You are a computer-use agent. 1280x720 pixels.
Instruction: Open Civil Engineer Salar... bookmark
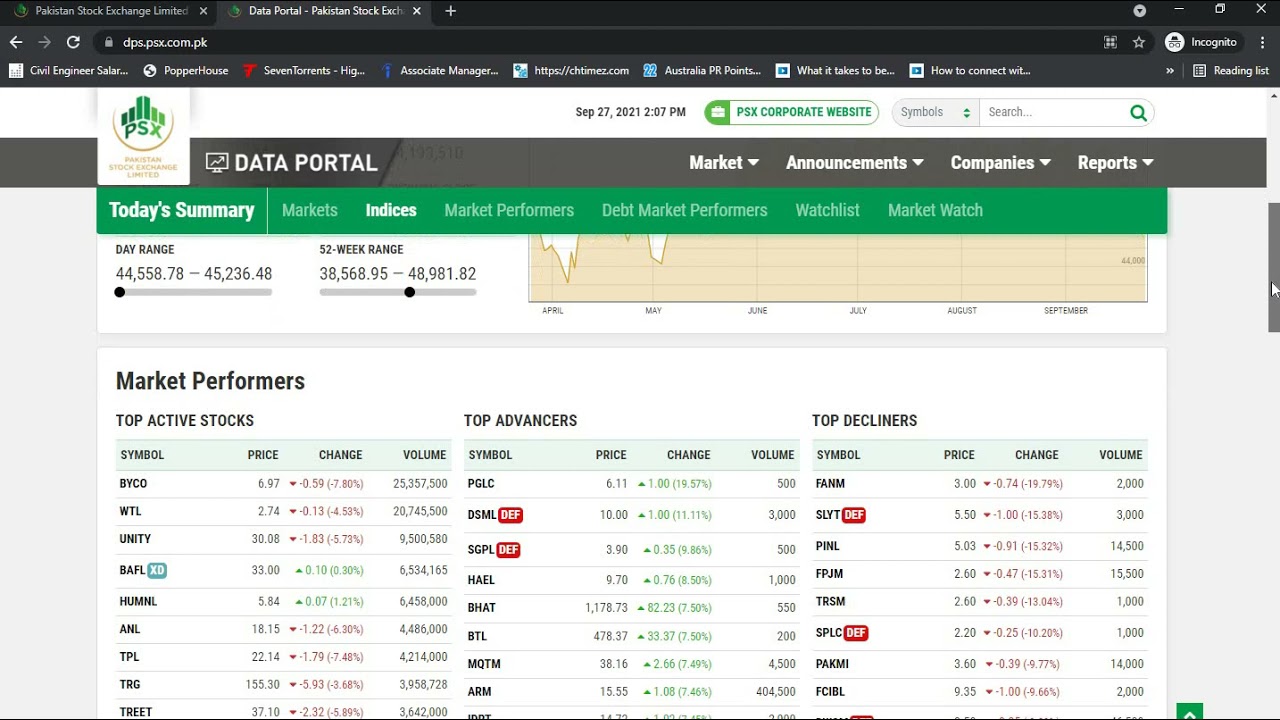pyautogui.click(x=68, y=71)
